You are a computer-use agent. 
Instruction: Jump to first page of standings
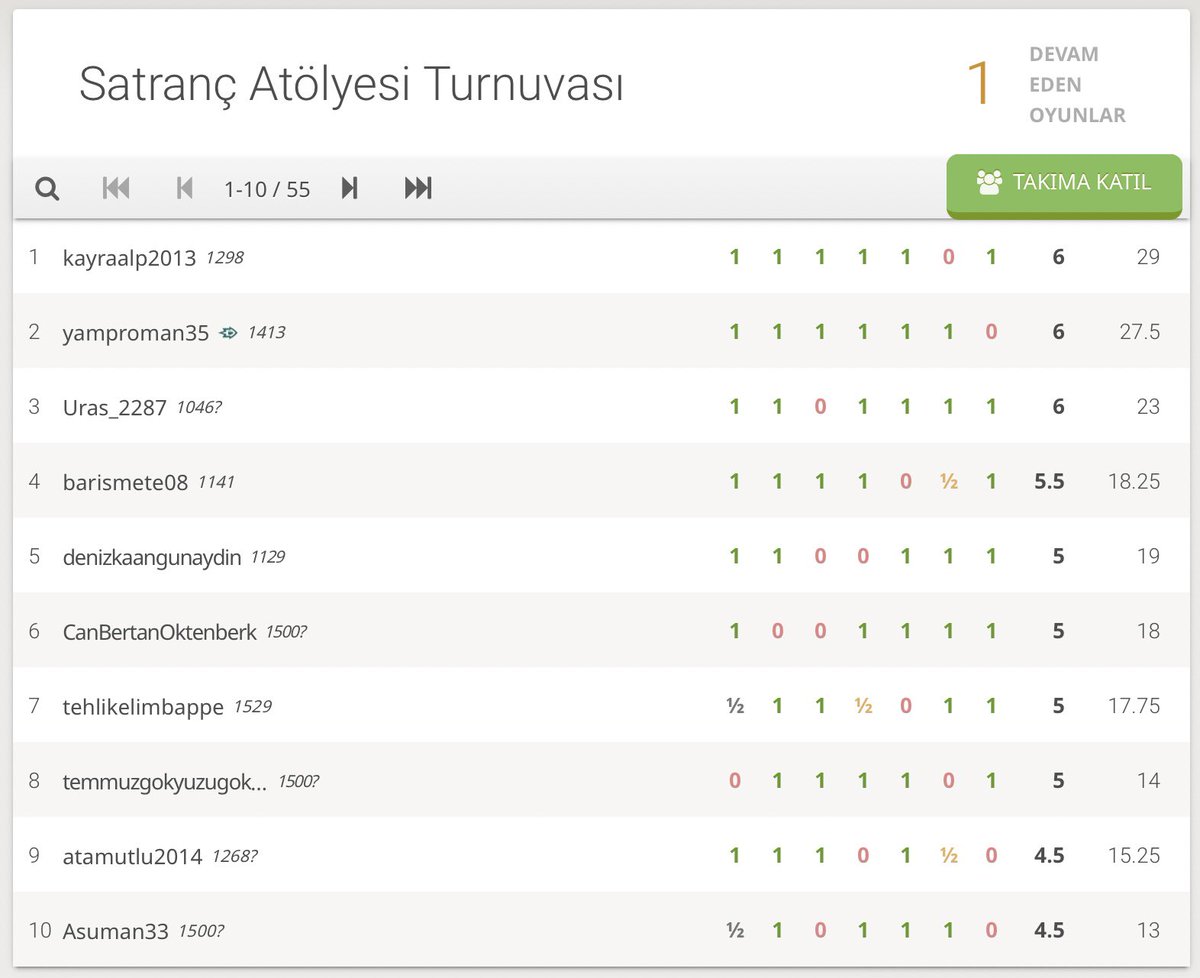click(116, 188)
